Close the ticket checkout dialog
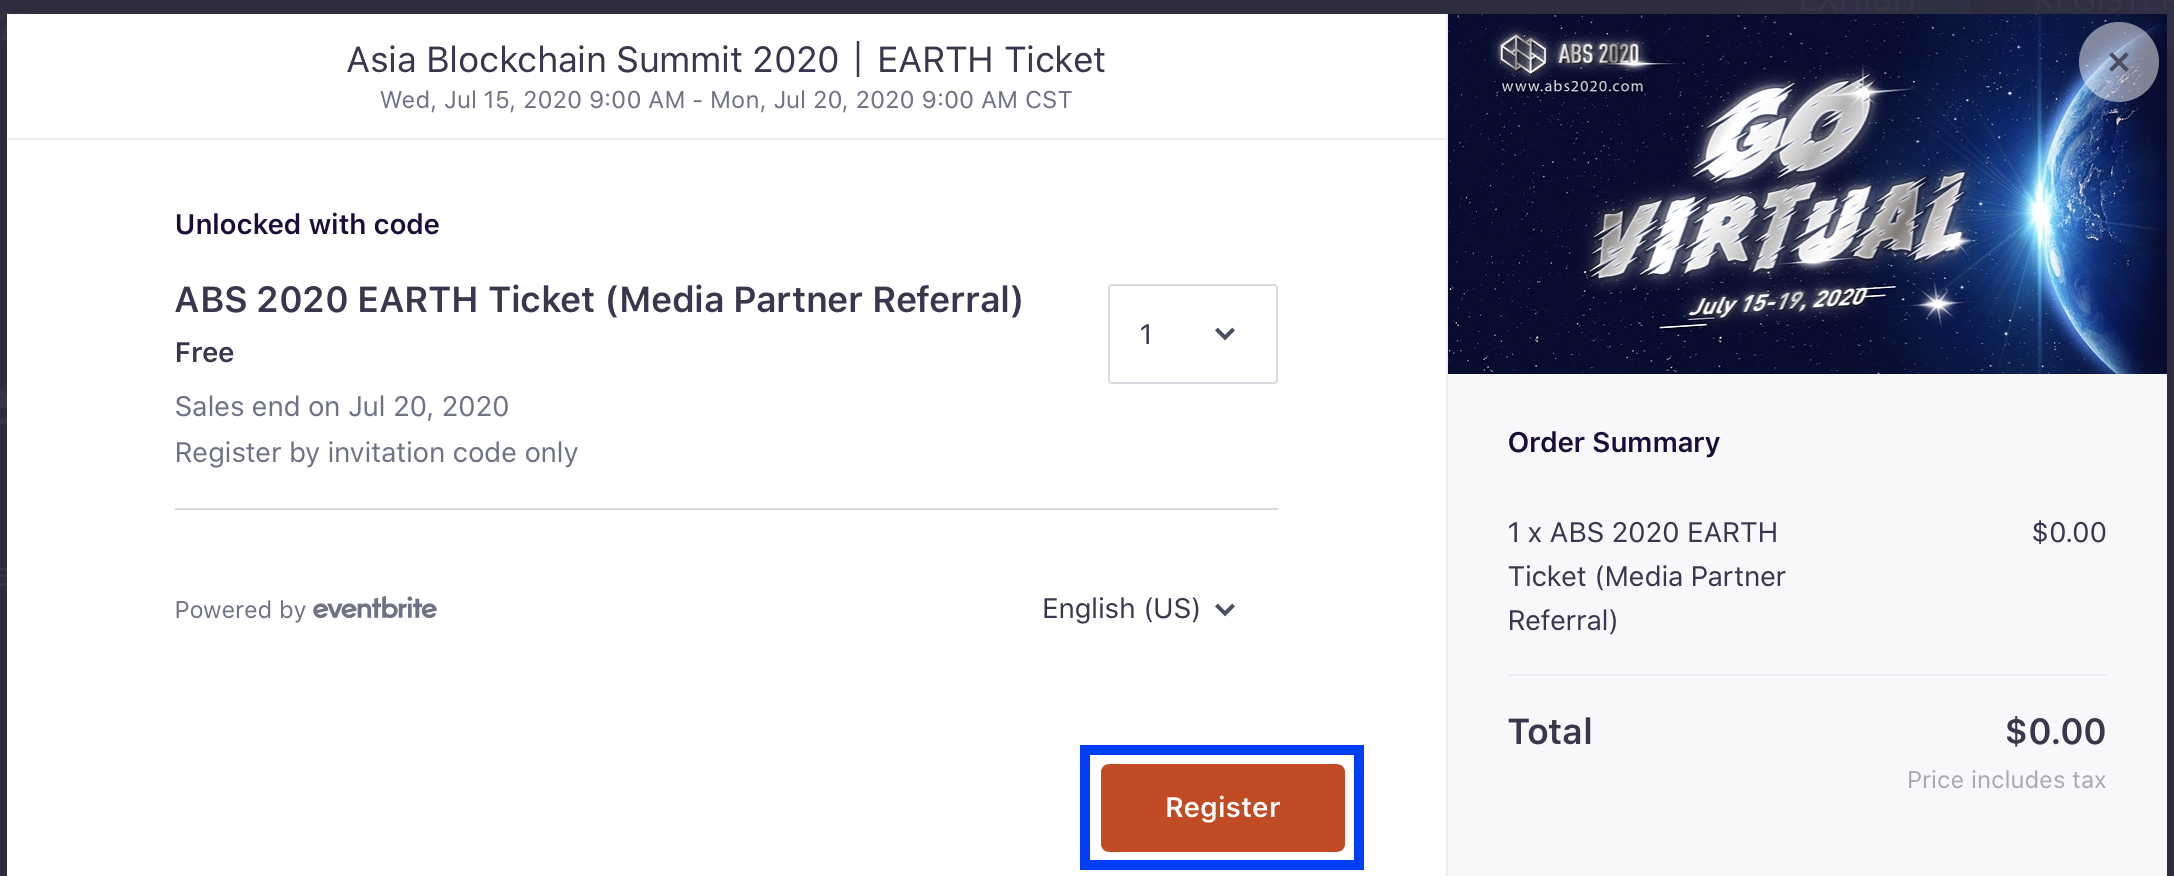 coord(2117,62)
